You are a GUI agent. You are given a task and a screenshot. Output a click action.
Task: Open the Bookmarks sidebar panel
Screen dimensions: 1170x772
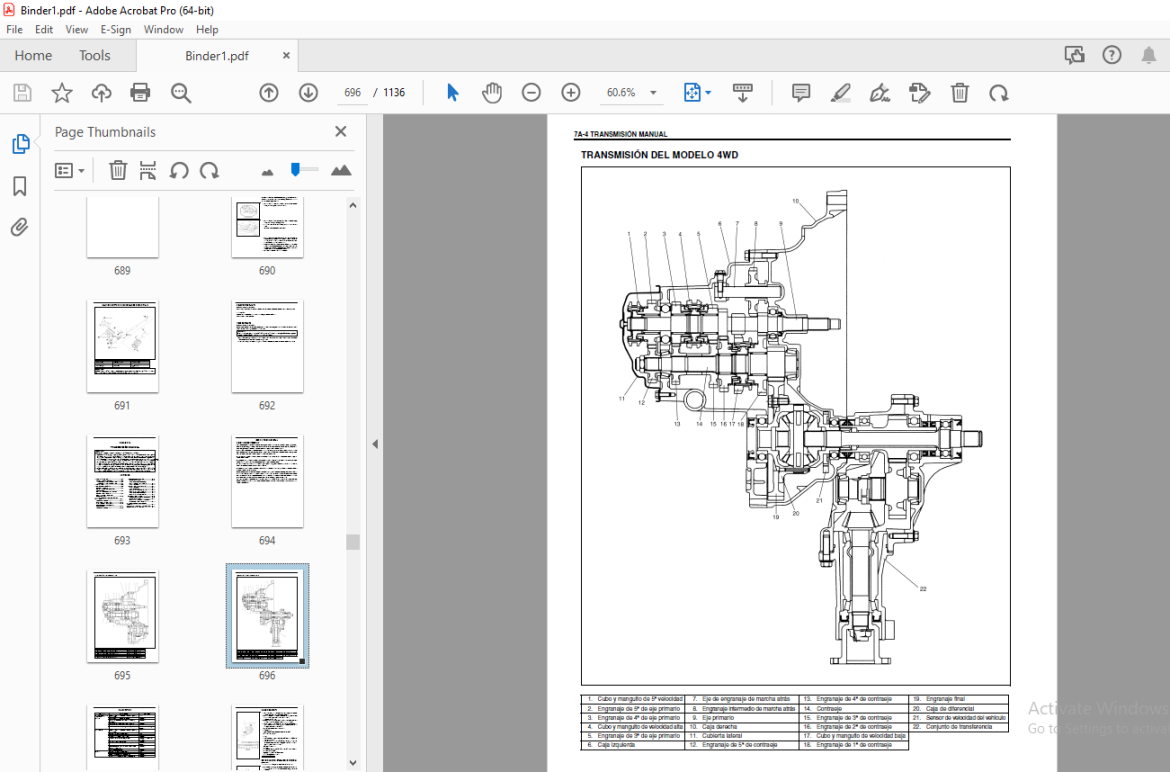tap(20, 186)
